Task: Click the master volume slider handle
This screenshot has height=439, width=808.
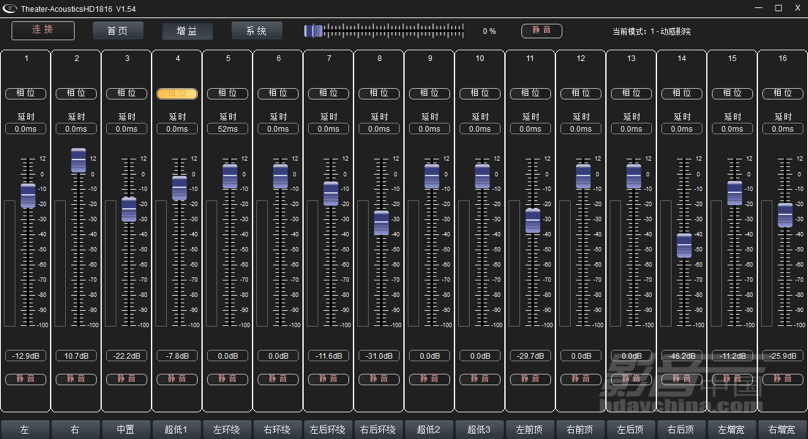Action: point(314,31)
